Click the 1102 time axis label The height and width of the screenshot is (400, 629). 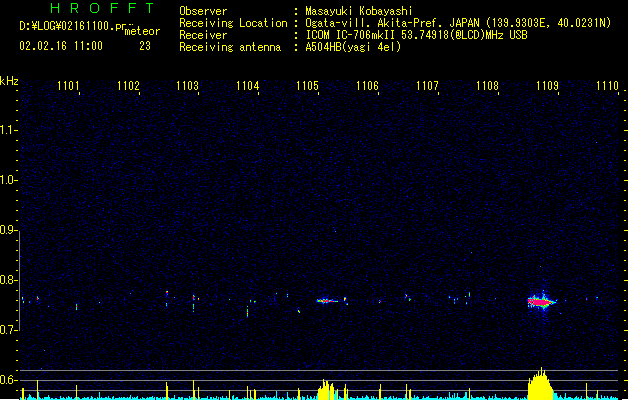point(128,85)
